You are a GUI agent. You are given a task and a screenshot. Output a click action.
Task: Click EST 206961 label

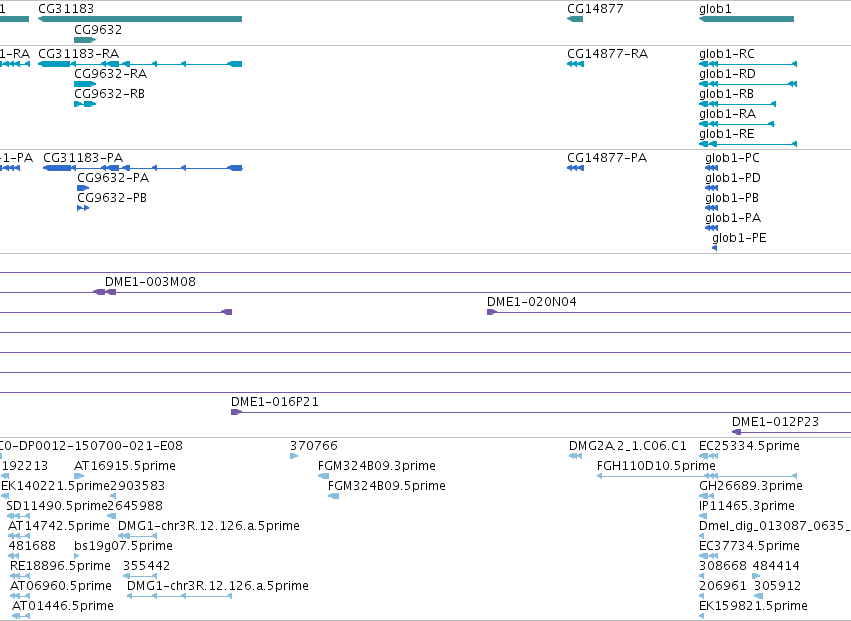(x=723, y=586)
